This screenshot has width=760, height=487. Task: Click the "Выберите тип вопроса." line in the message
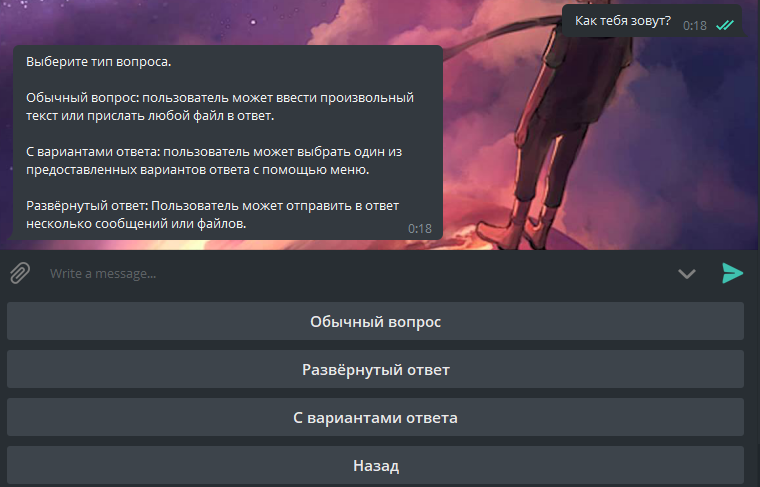pos(98,62)
